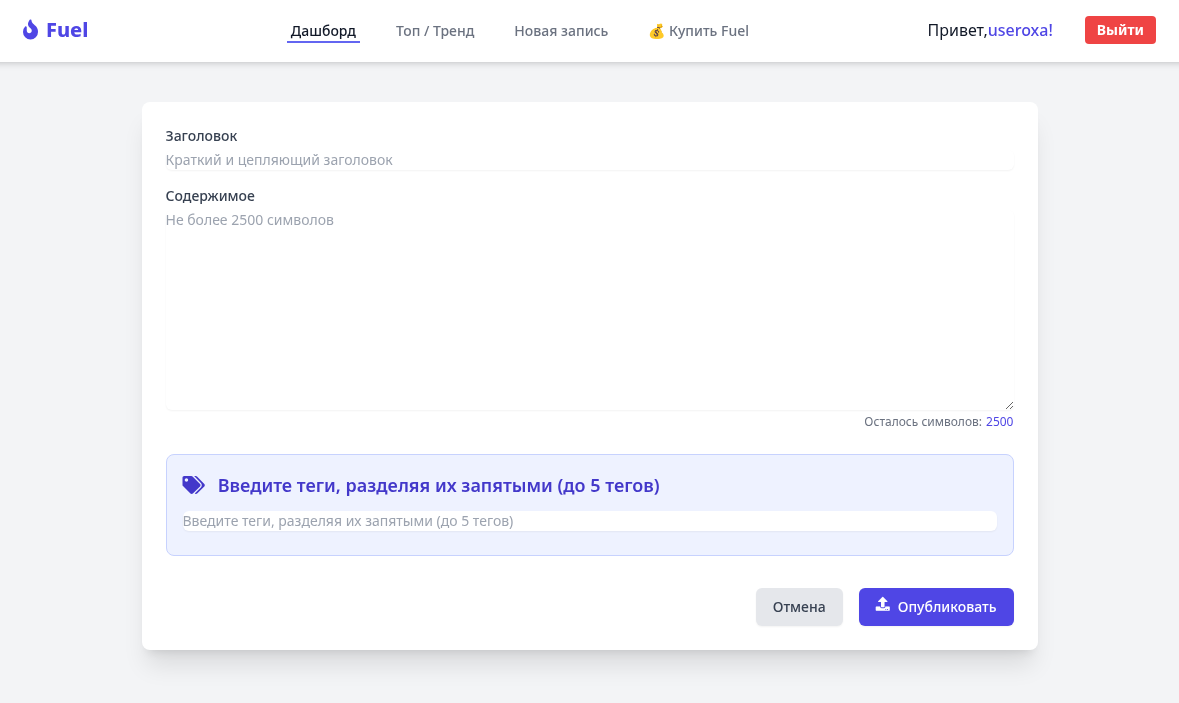This screenshot has width=1179, height=703.
Task: Focus the comma-separated tags input field
Action: click(x=589, y=521)
